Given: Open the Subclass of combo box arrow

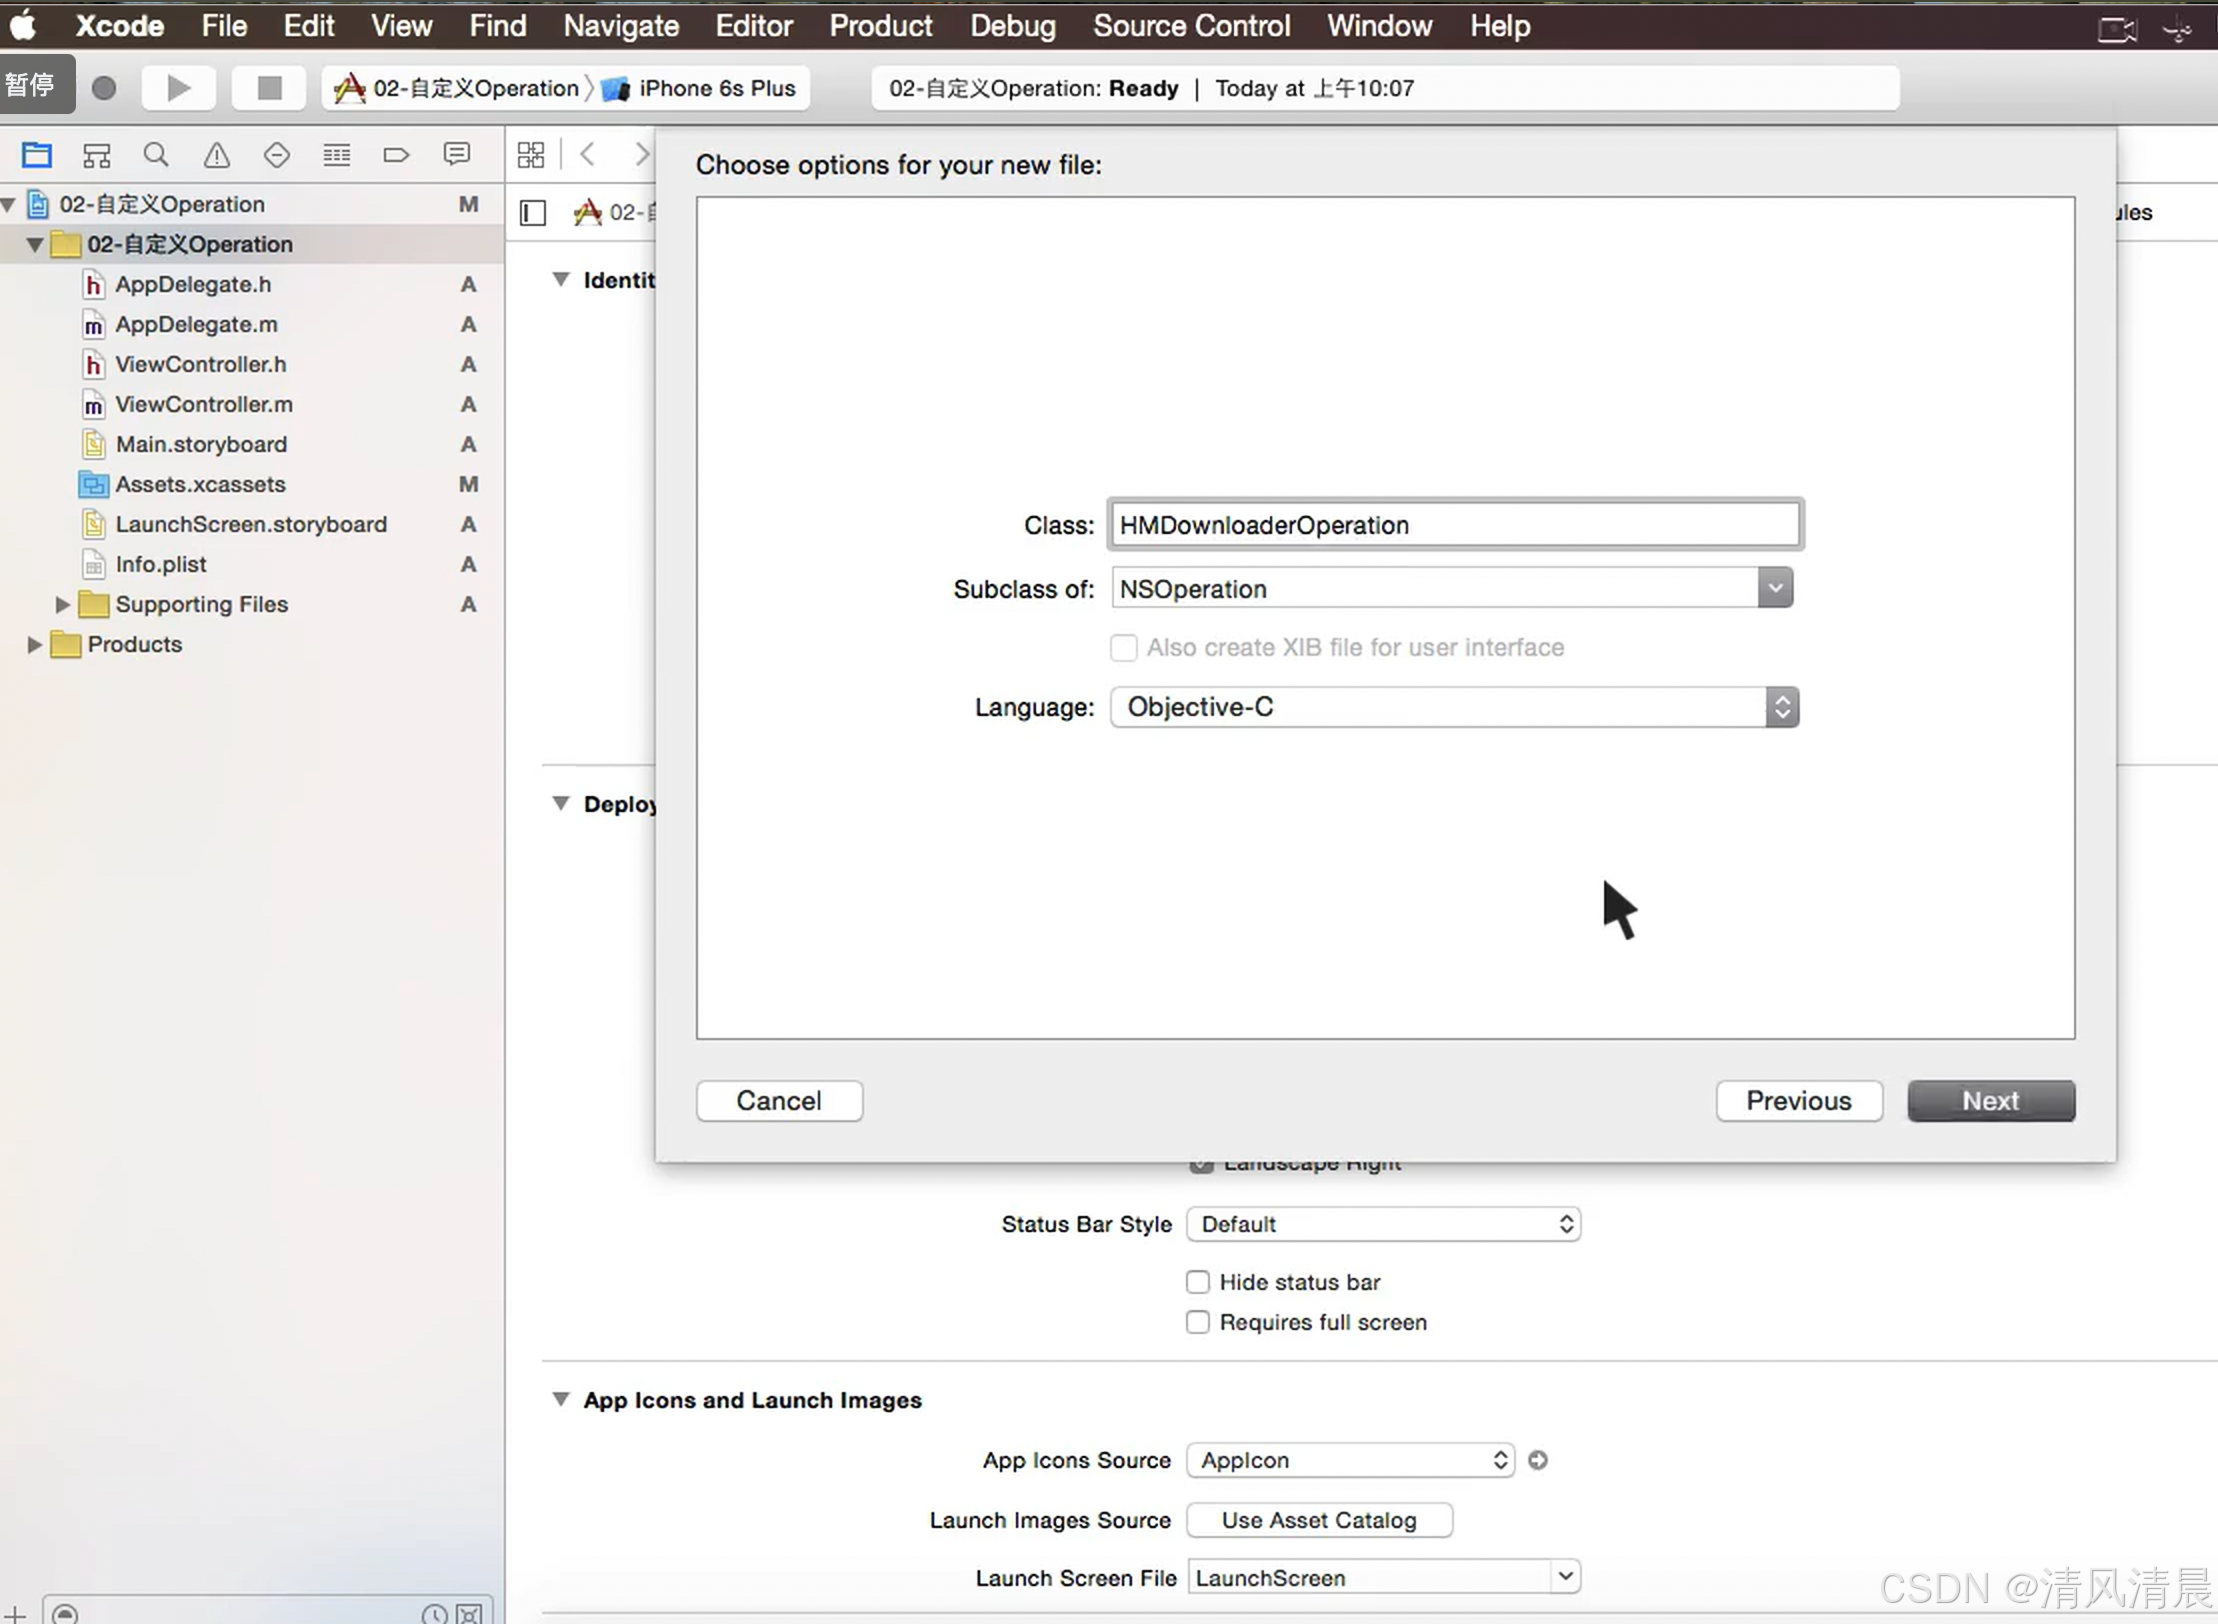Looking at the screenshot, I should (x=1775, y=589).
